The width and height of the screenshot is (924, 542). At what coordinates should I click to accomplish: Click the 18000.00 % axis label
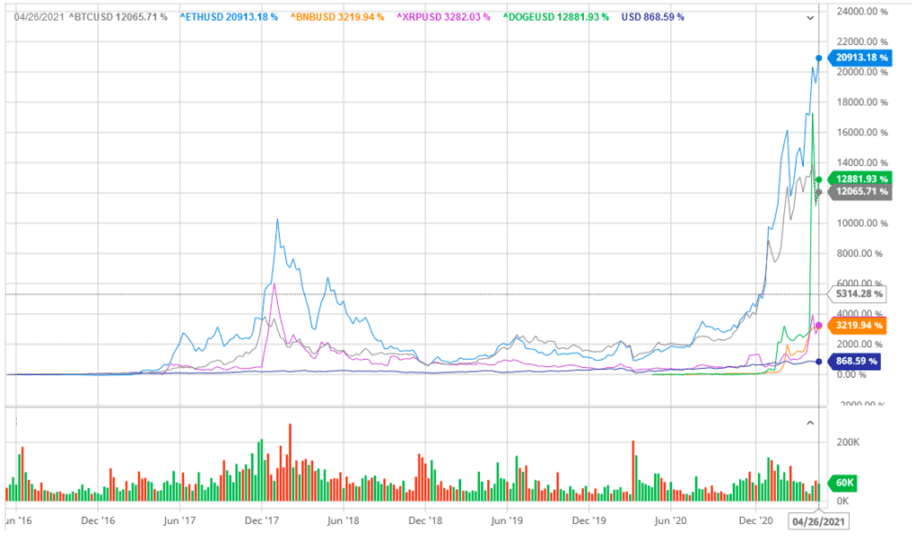tap(862, 103)
